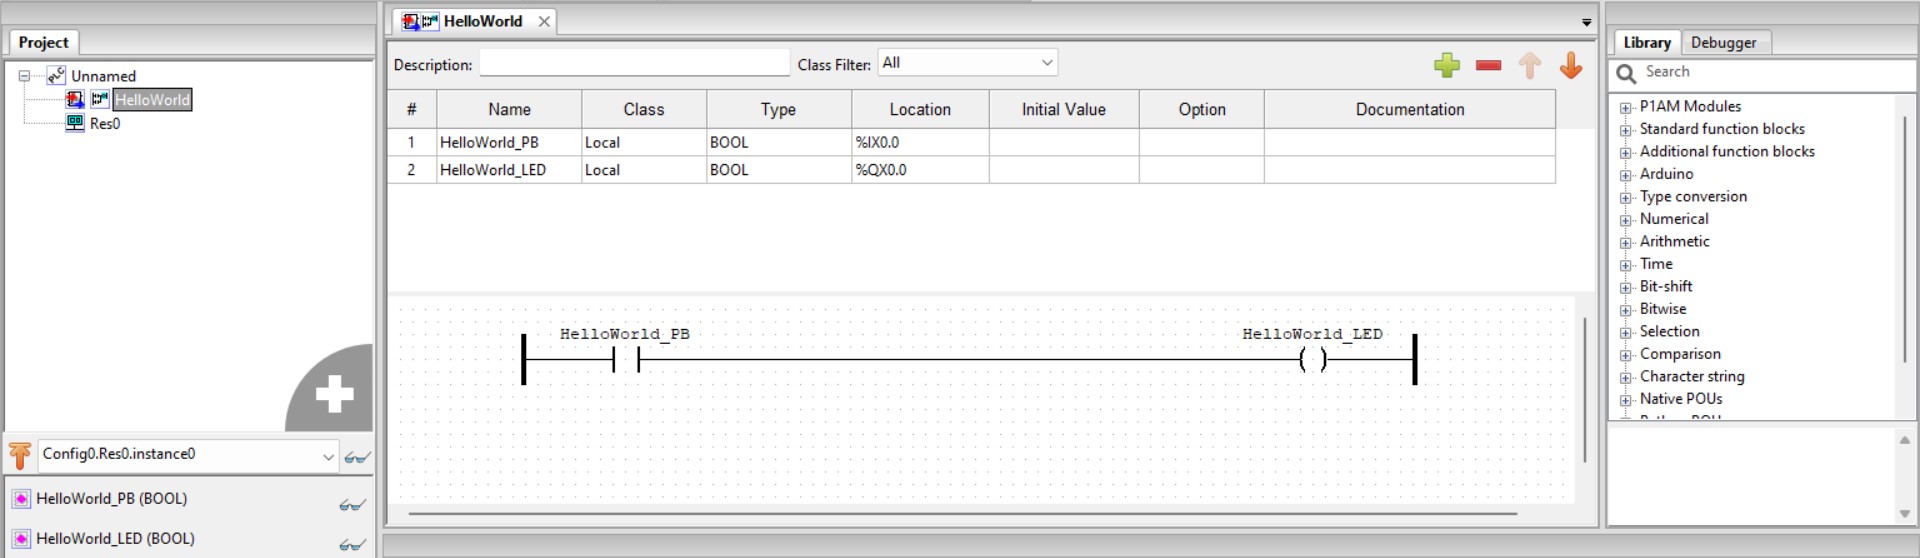
Task: Open the Class Filter dropdown
Action: [967, 63]
